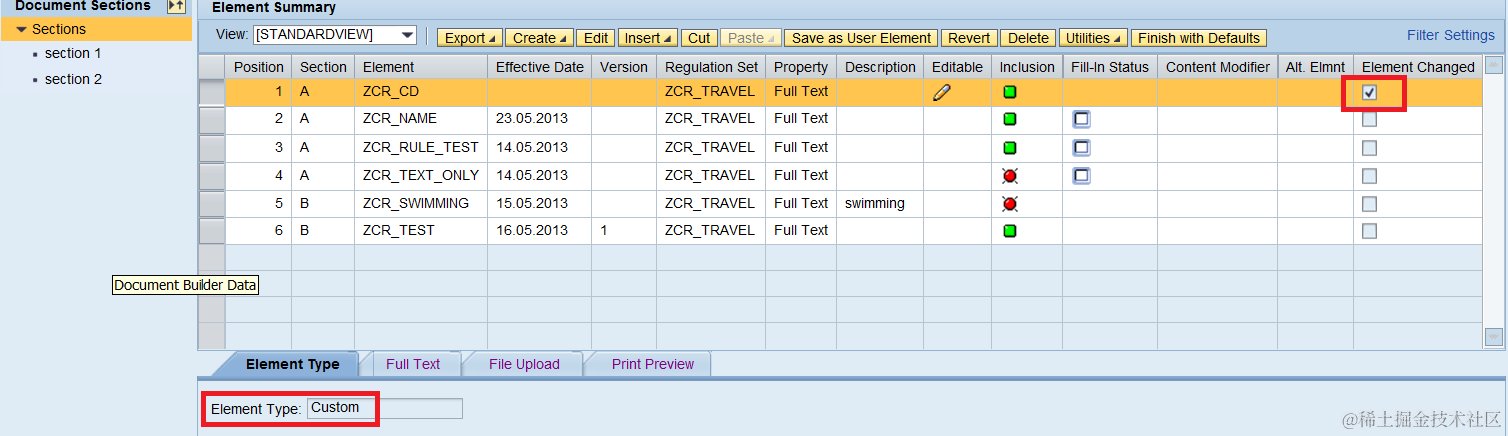Click effective date 23.05.2013 cell
This screenshot has width=1508, height=436.
click(x=540, y=119)
